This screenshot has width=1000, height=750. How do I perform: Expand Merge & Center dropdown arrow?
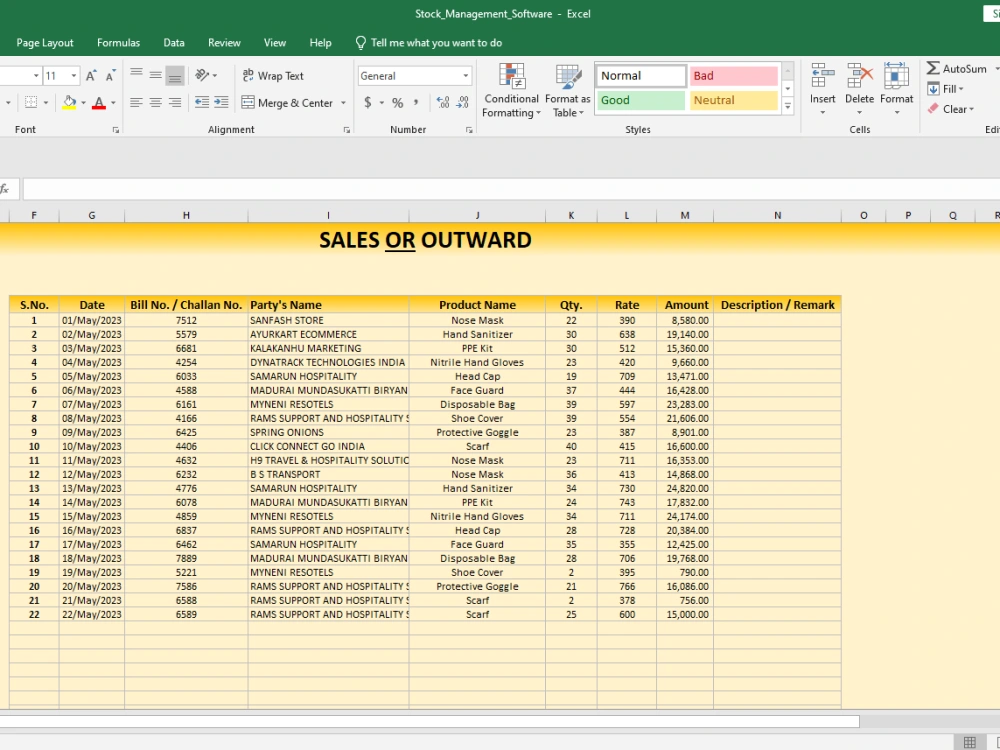click(344, 103)
